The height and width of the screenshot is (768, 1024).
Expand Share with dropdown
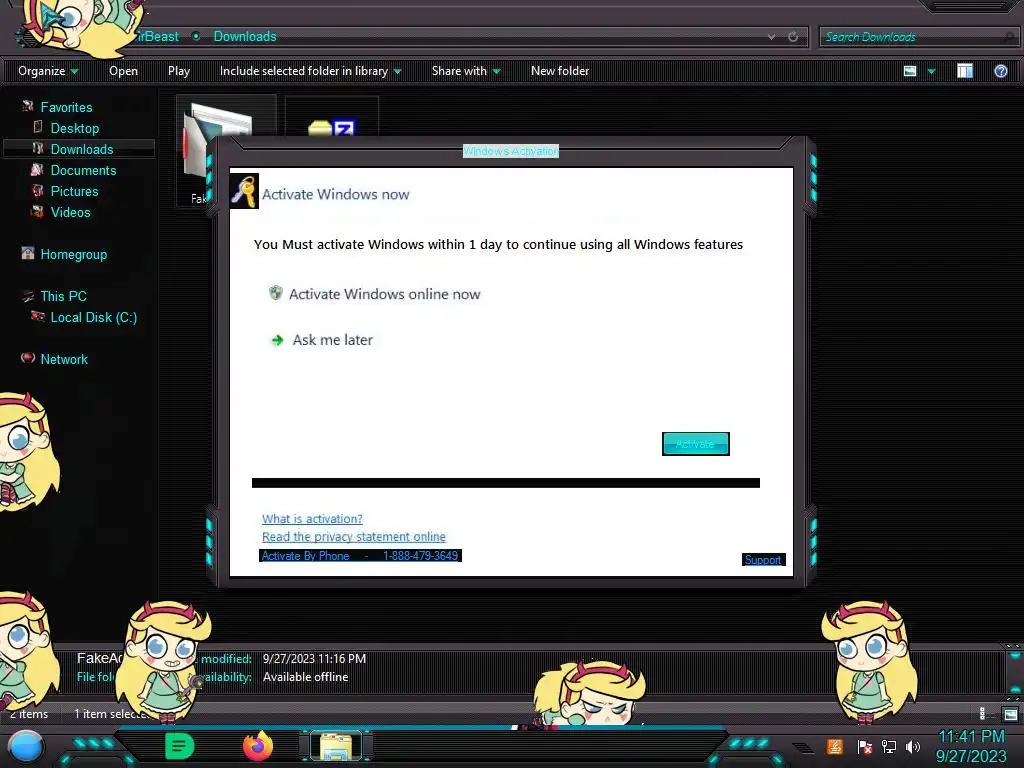[466, 71]
